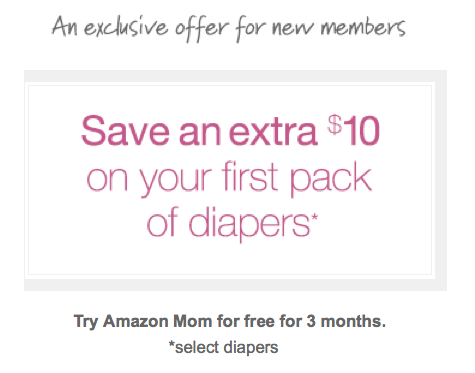Click the word "diapers" in the footnote

tap(251, 347)
